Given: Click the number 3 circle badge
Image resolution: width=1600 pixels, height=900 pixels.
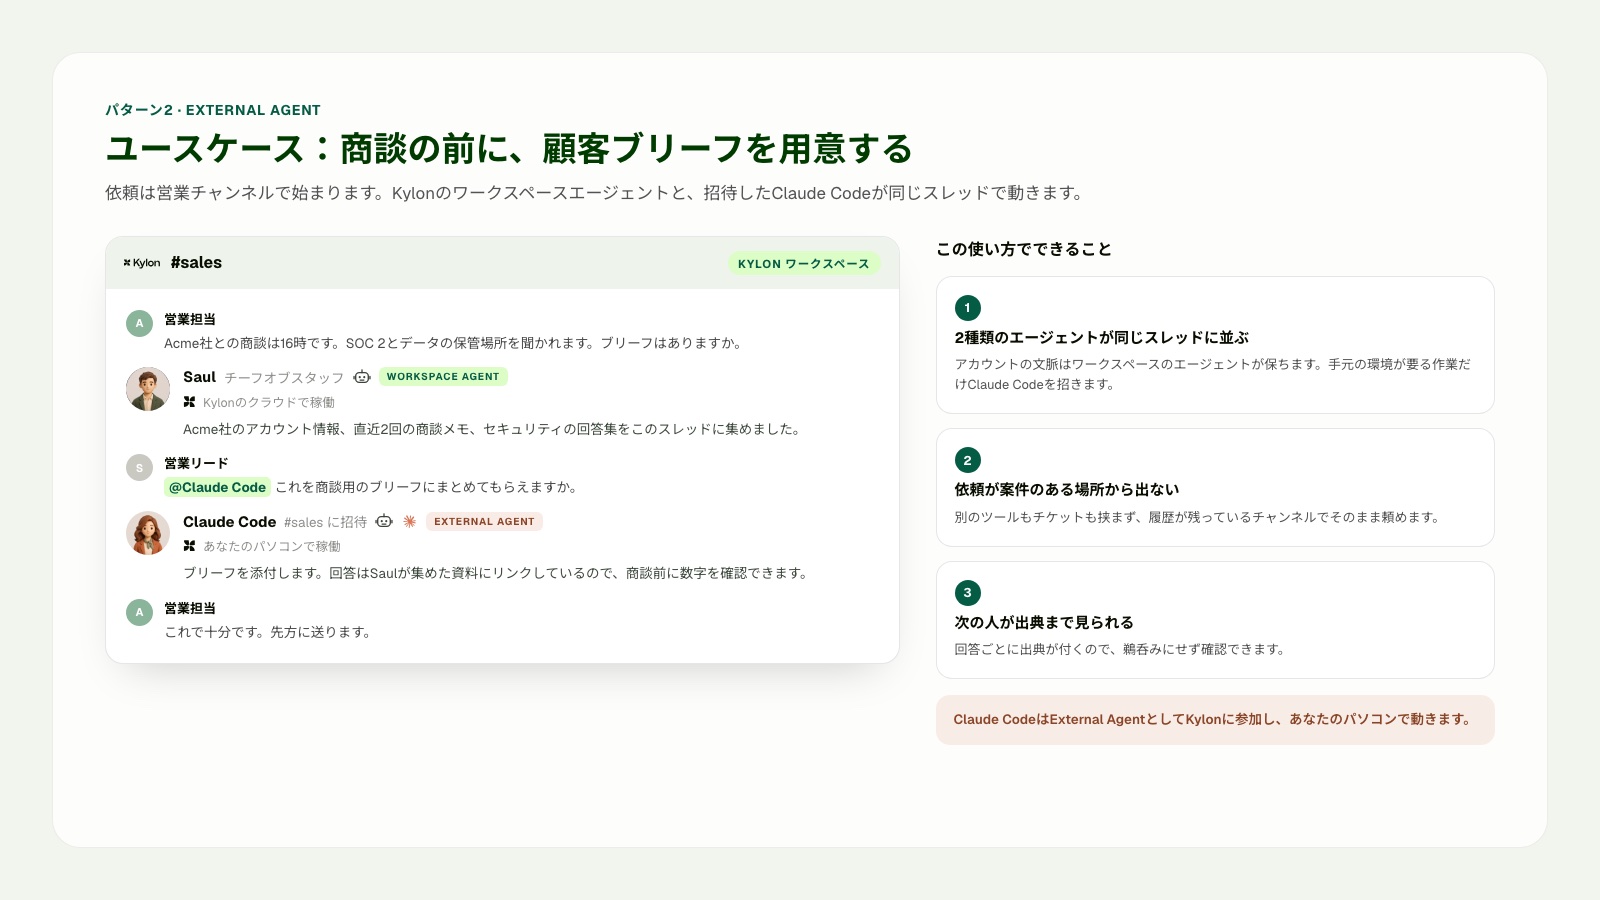Looking at the screenshot, I should coord(967,592).
